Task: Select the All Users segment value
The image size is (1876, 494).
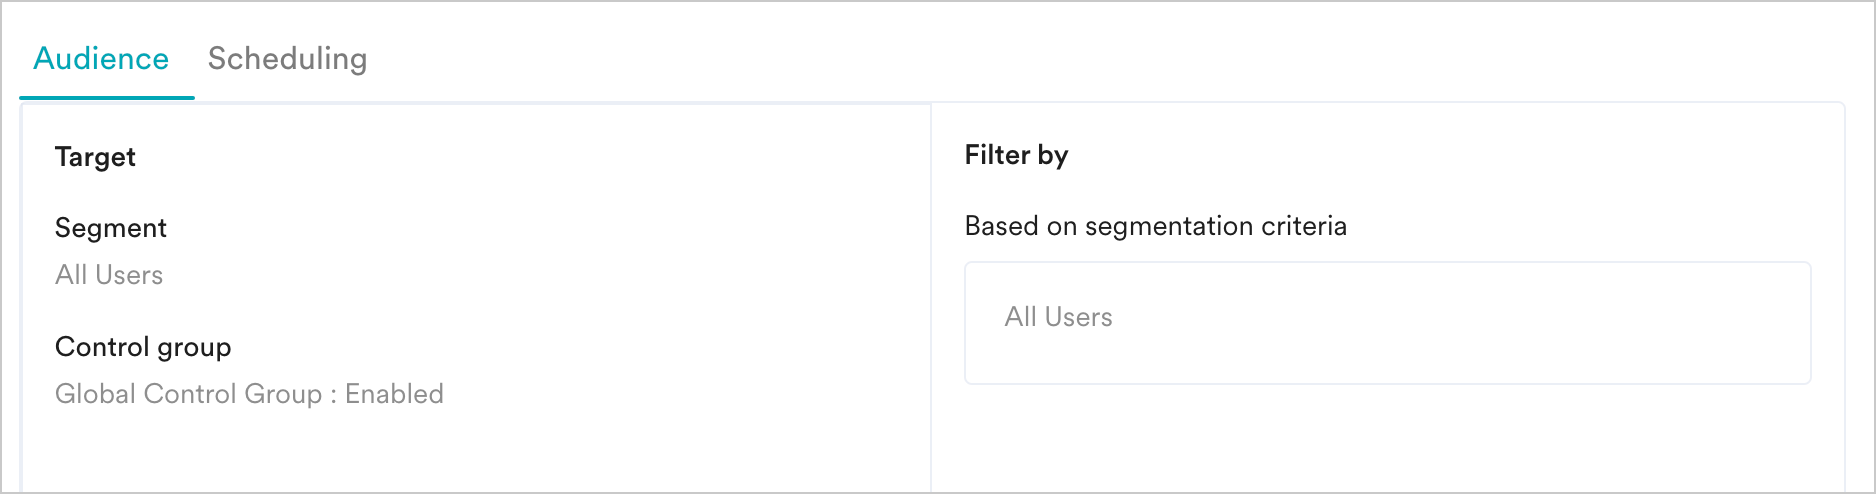Action: 109,275
